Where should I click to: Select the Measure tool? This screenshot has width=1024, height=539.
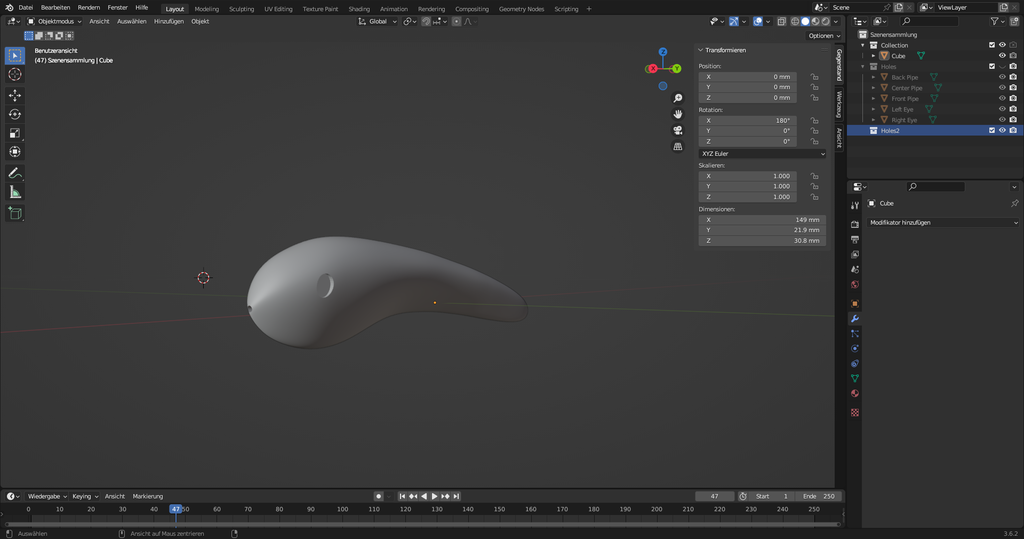pos(15,192)
